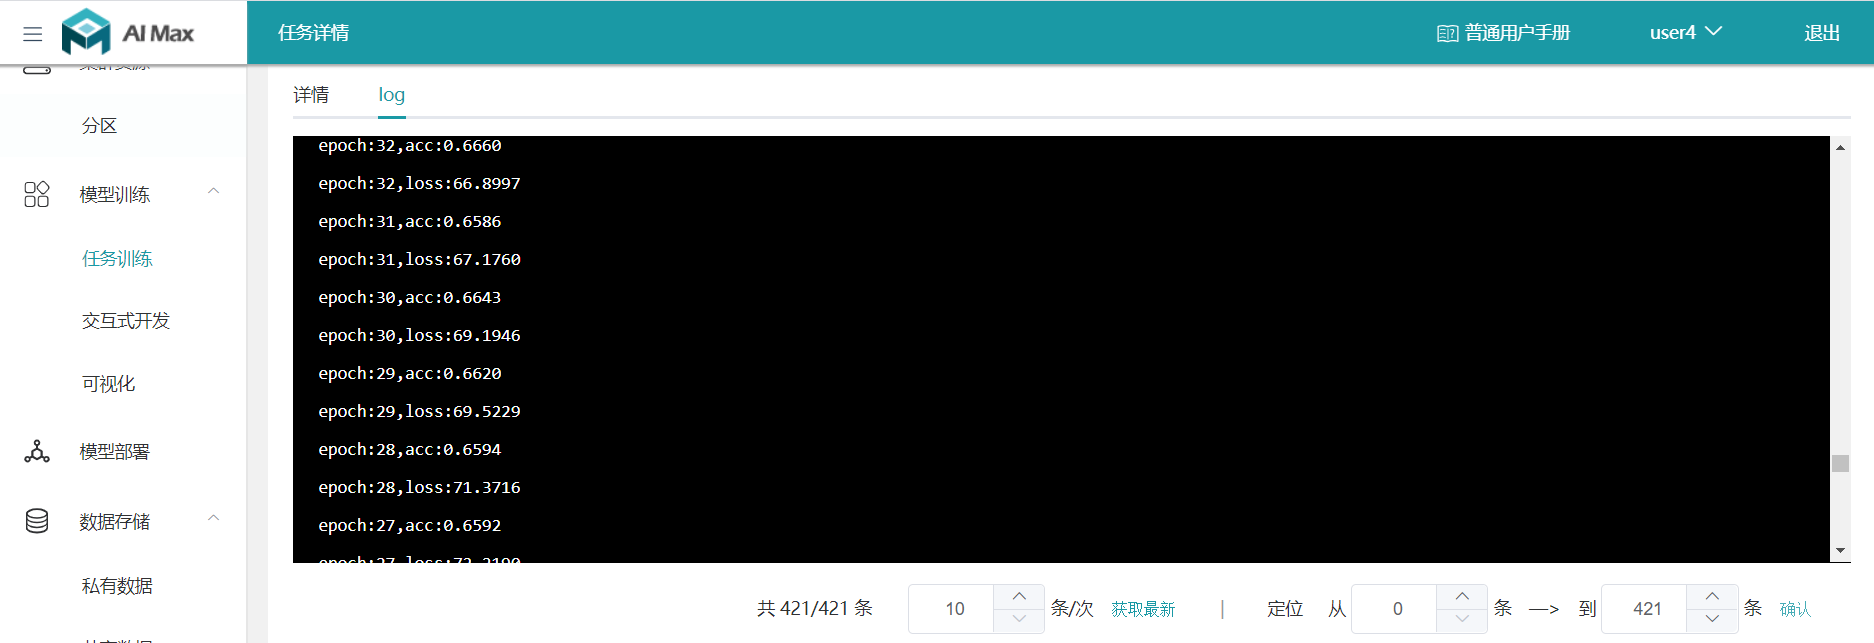This screenshot has height=643, width=1874.
Task: Click log line epoch:30,acc:0.6643
Action: coord(410,298)
